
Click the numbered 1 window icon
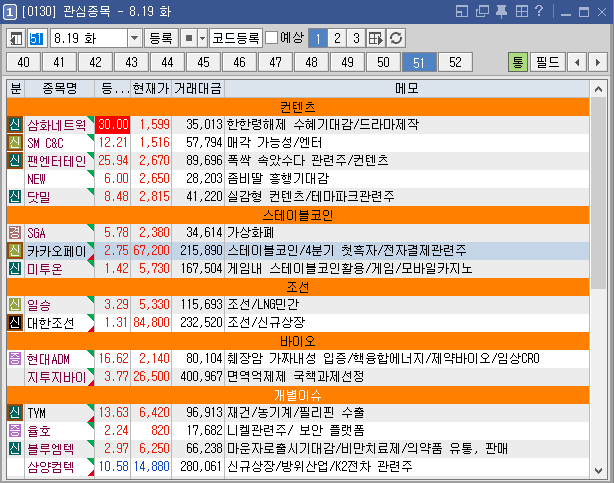coord(9,12)
